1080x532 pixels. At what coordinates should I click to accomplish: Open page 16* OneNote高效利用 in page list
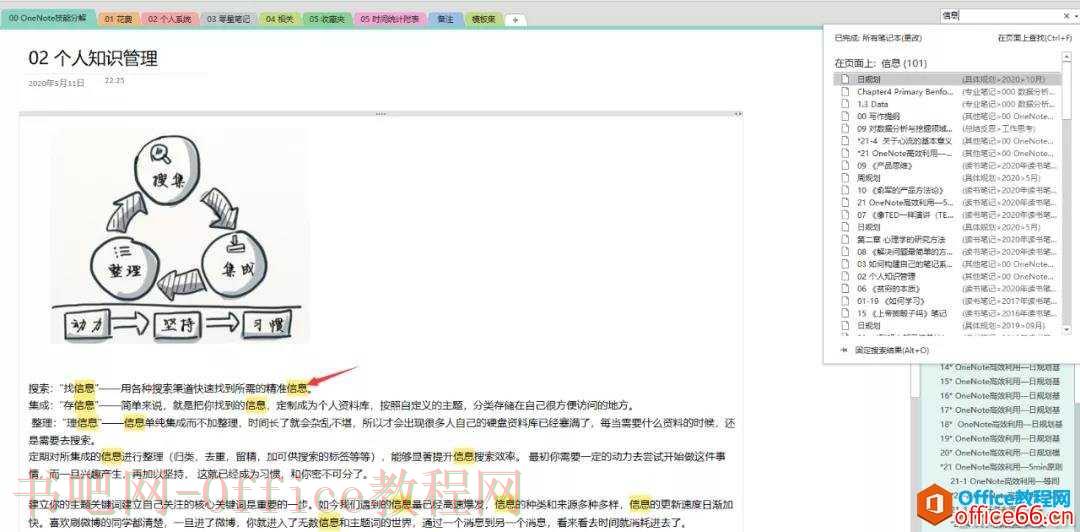999,396
